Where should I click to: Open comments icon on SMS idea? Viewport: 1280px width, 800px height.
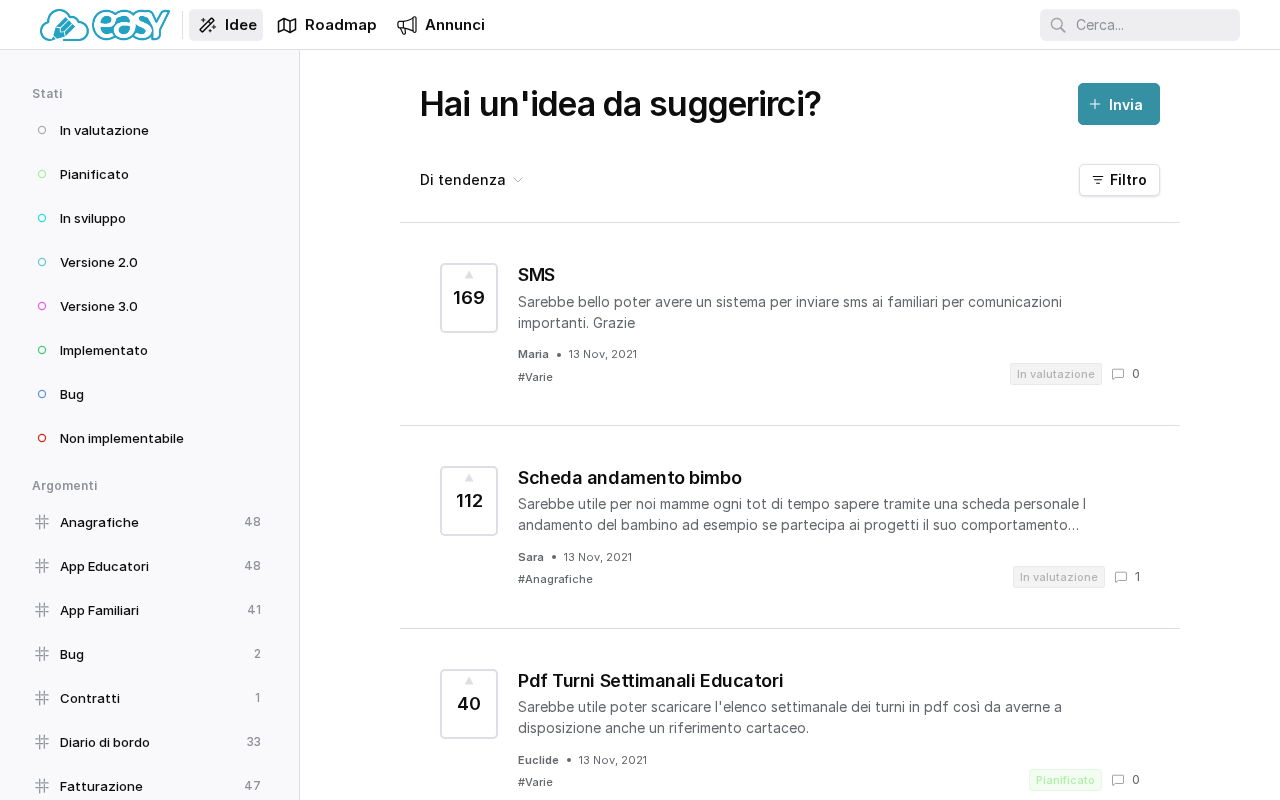pyautogui.click(x=1118, y=374)
